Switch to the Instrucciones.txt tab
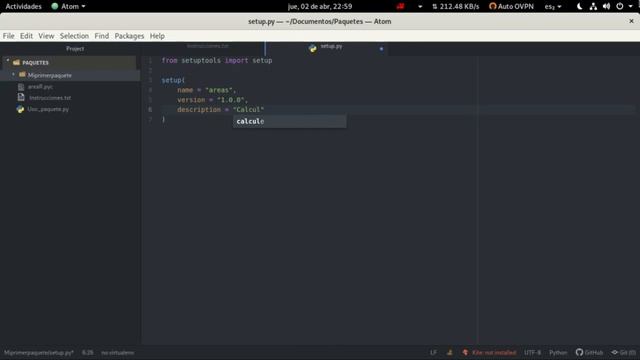The height and width of the screenshot is (360, 640). (x=207, y=46)
